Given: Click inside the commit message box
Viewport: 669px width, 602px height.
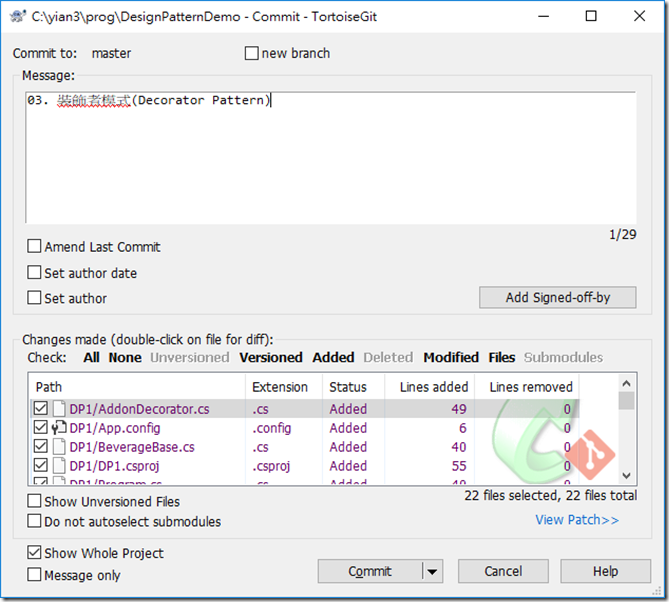Looking at the screenshot, I should click(x=331, y=158).
